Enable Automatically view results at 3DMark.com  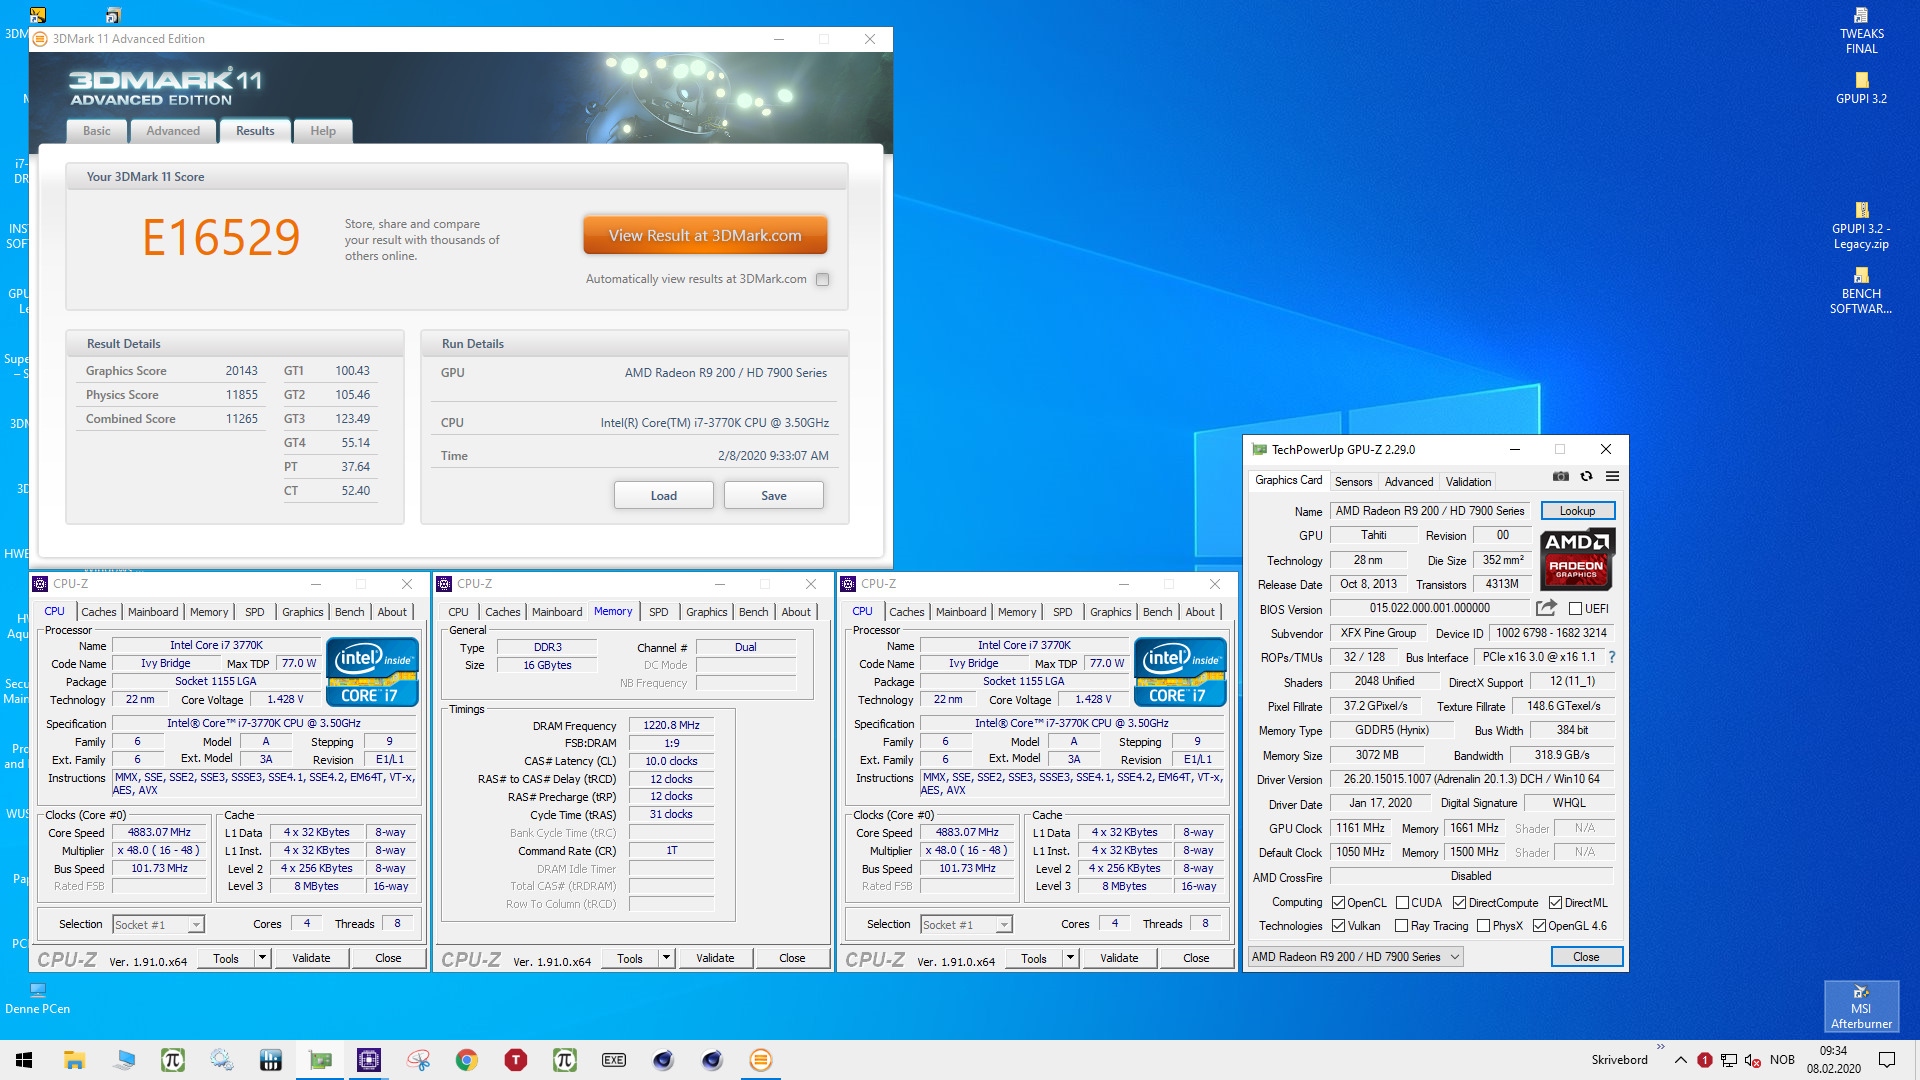(822, 280)
